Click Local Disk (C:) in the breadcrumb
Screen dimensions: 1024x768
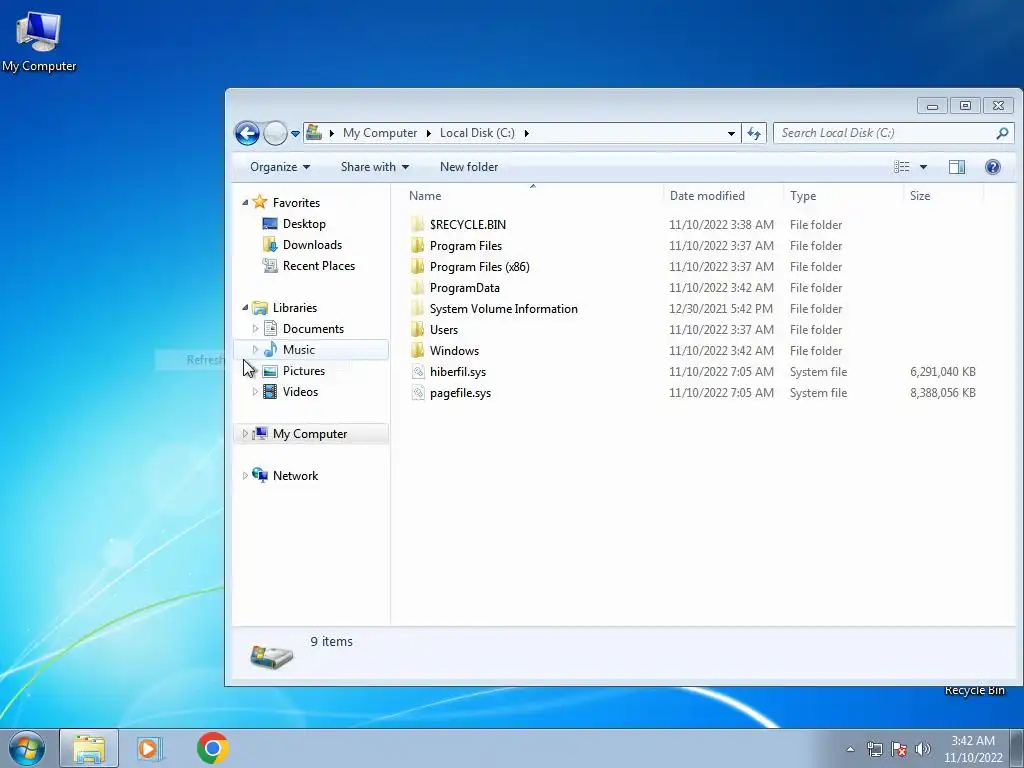pos(477,133)
